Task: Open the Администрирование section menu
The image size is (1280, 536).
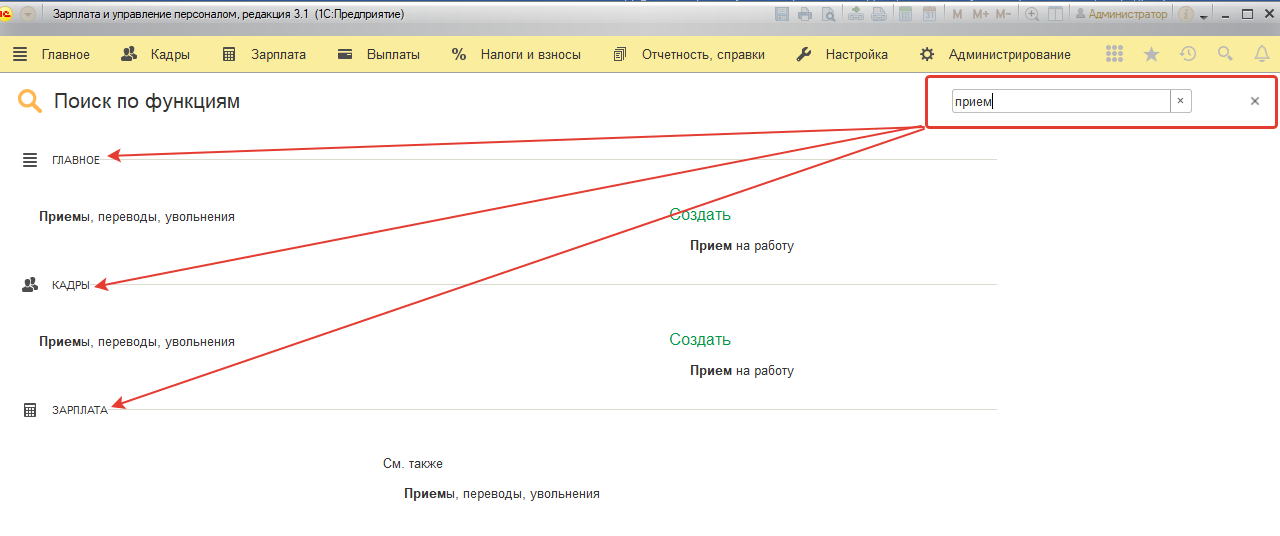Action: coord(995,55)
